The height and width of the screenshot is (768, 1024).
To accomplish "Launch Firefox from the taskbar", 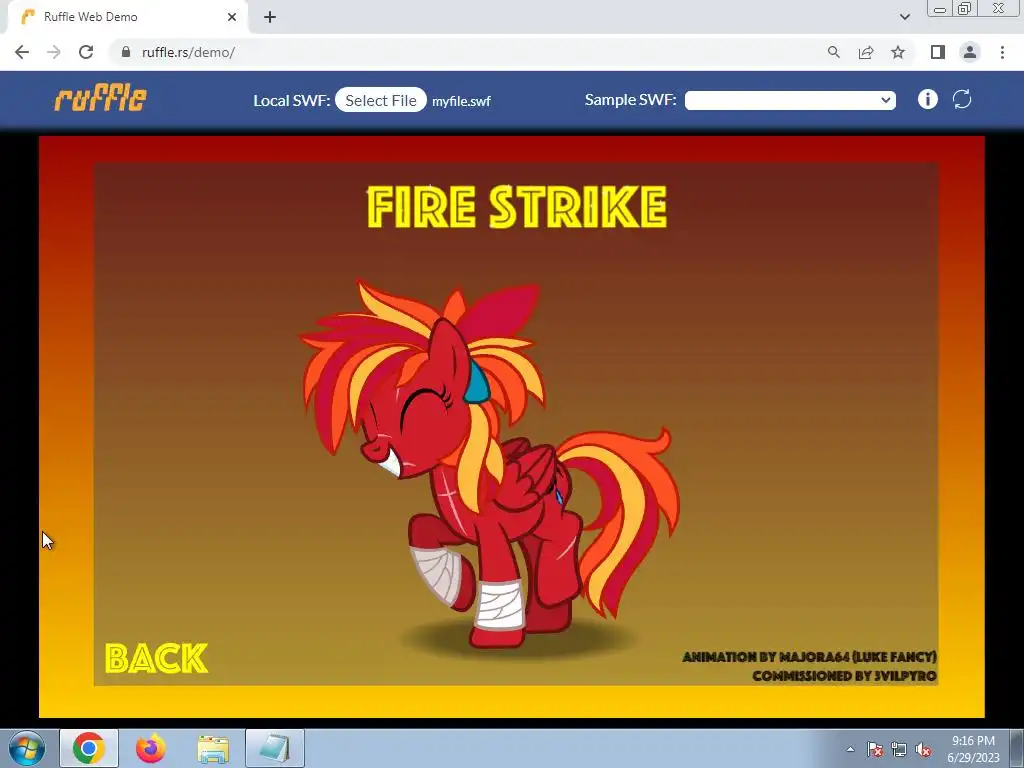I will click(151, 748).
